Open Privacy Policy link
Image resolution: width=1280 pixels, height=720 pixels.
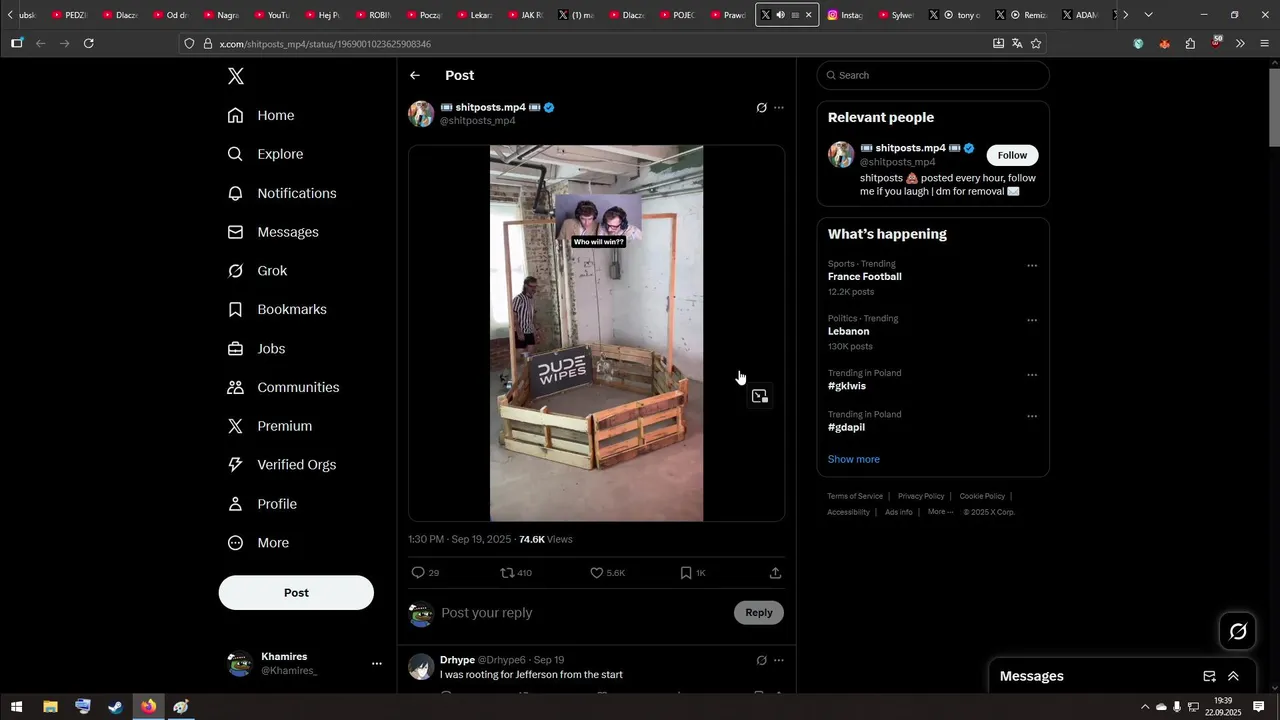(x=921, y=496)
